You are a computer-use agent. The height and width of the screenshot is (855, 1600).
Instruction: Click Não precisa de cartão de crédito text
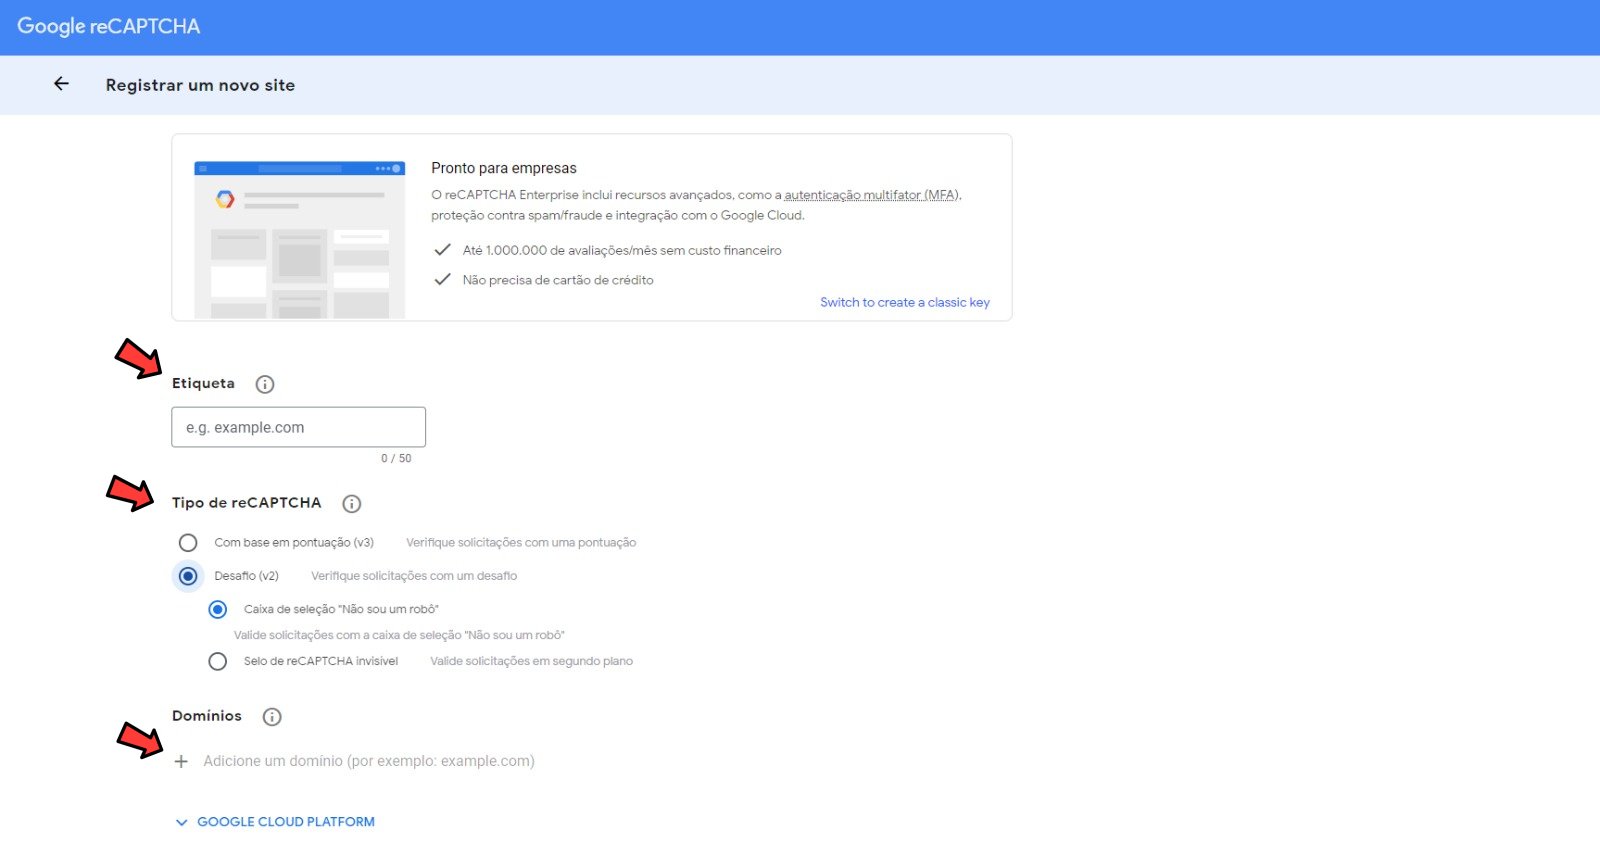558,280
